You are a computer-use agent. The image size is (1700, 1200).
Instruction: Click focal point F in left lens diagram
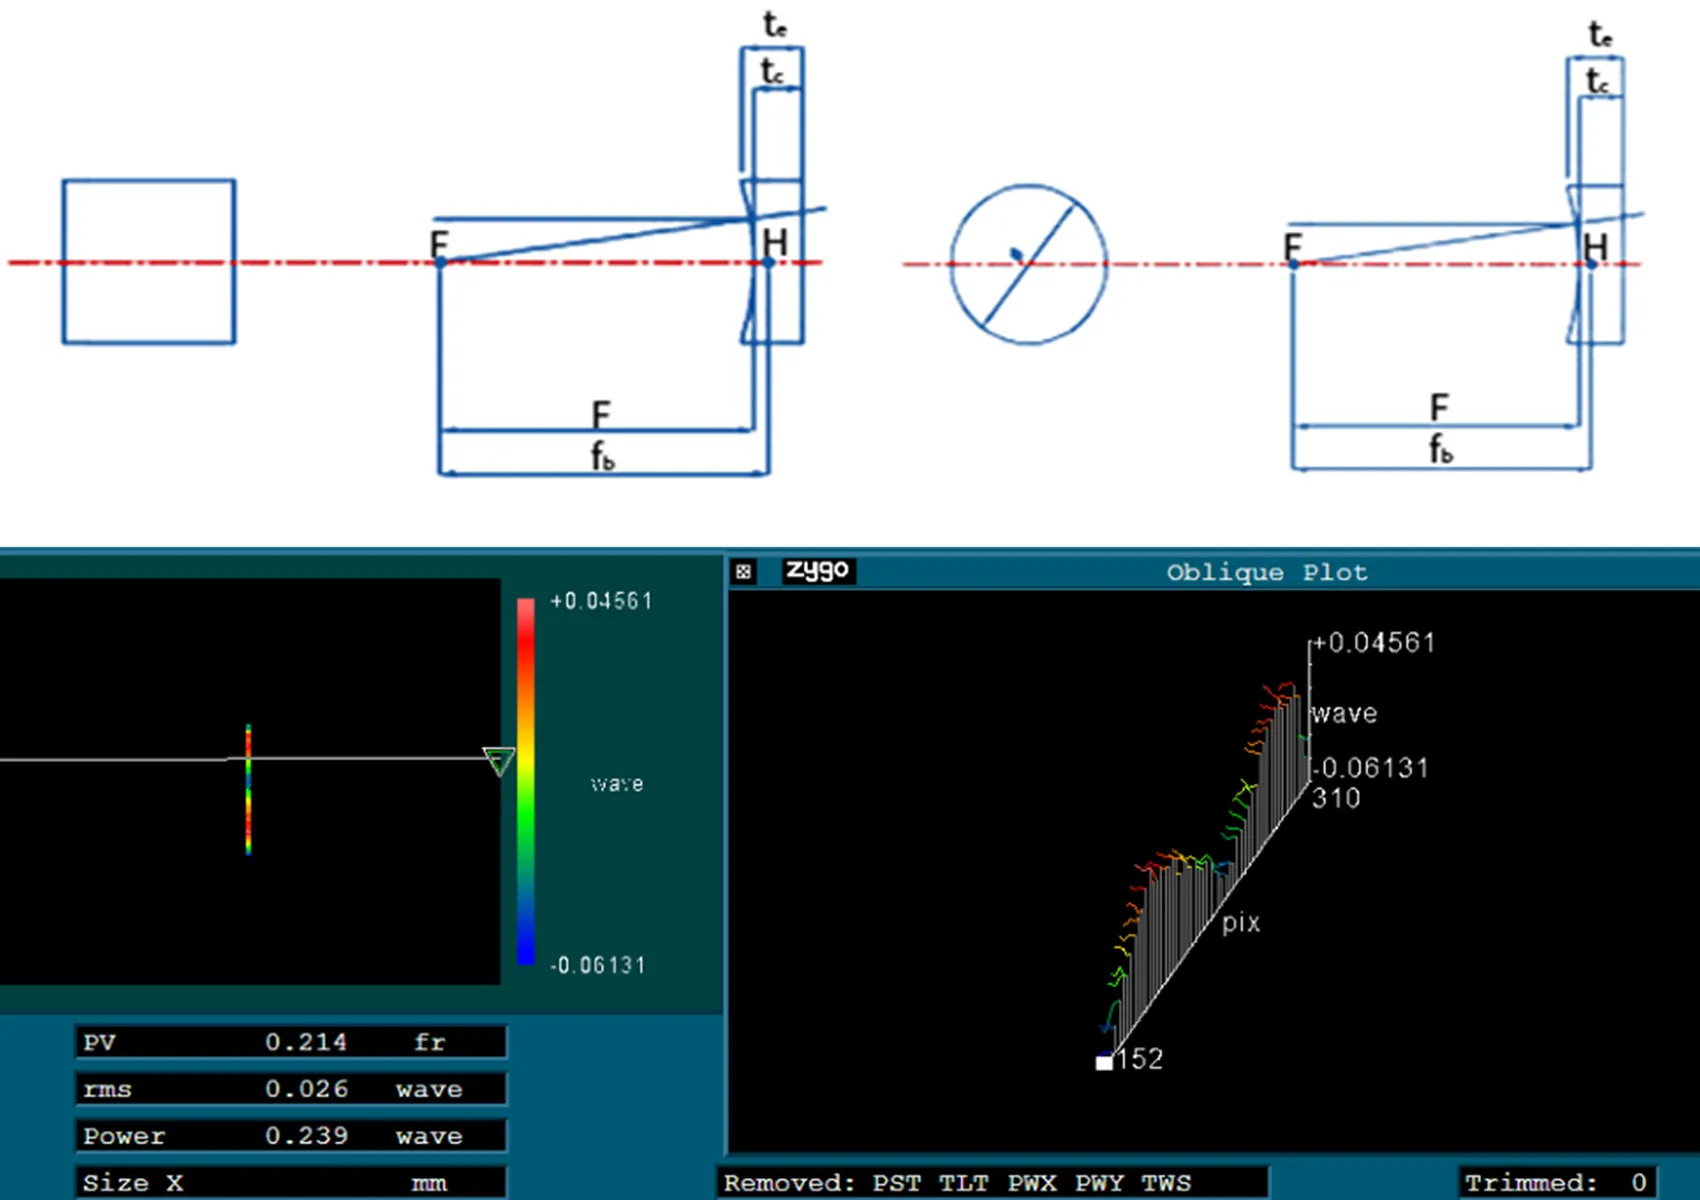coord(440,261)
